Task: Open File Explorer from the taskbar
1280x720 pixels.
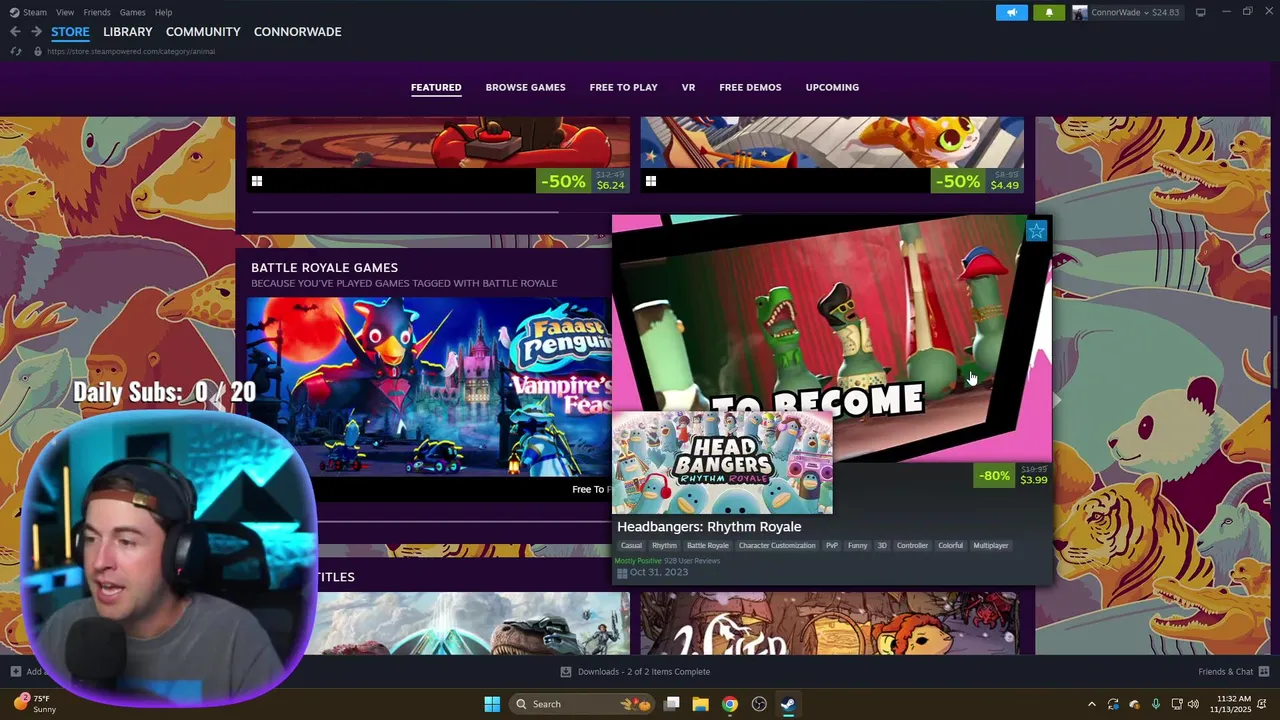Action: 700,704
